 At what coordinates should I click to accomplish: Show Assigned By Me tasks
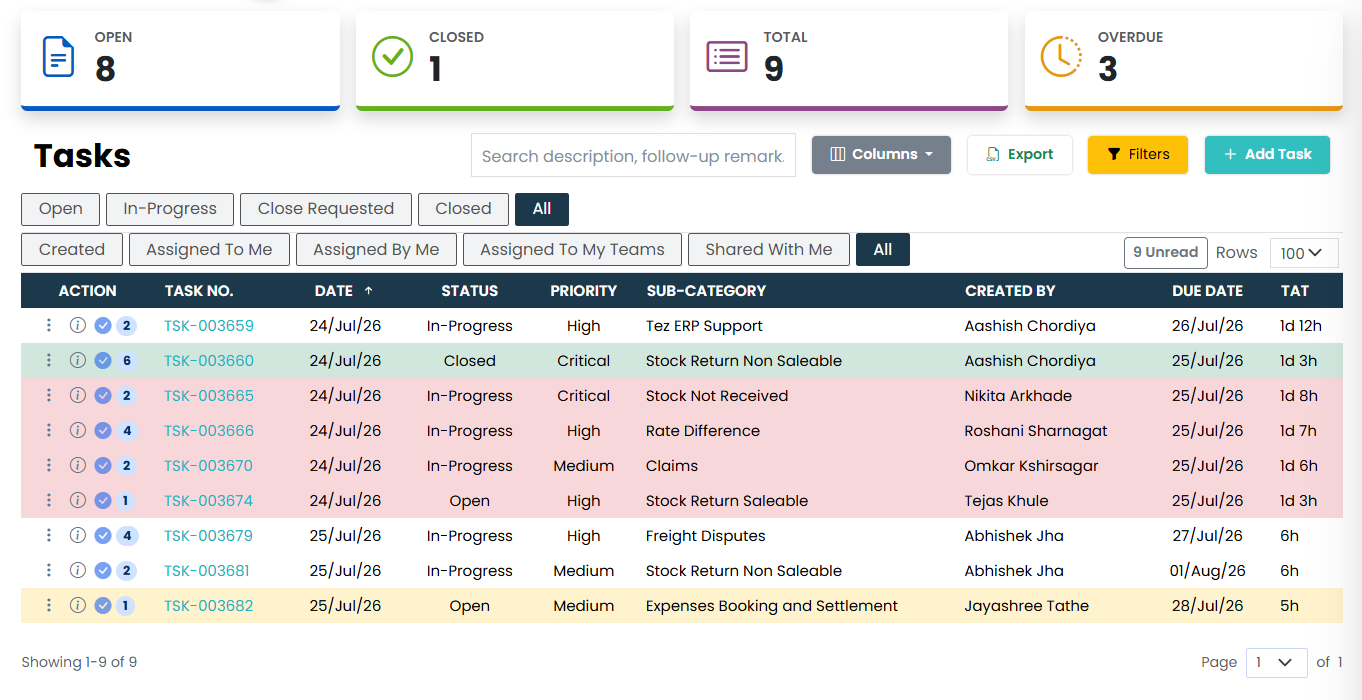coord(376,250)
